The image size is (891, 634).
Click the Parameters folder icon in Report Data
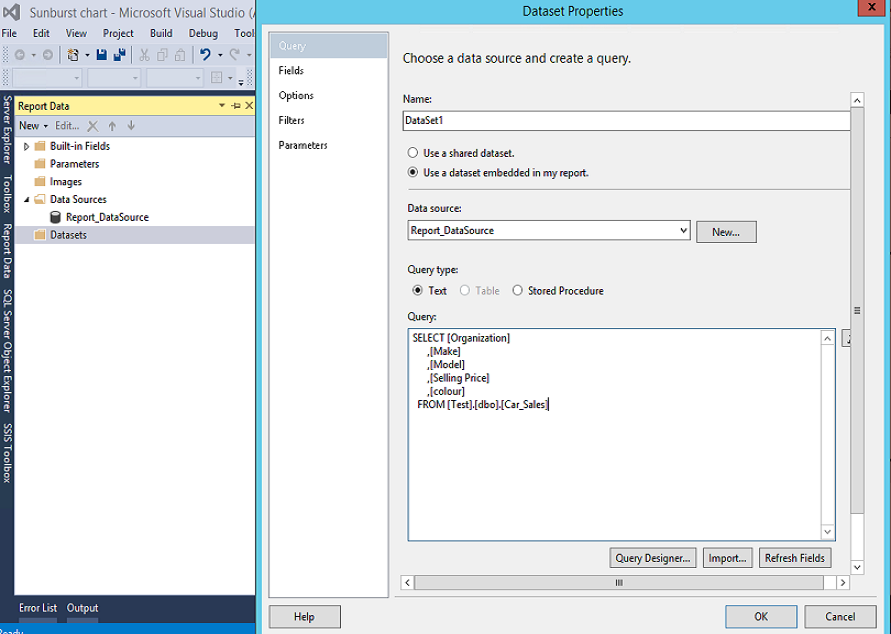point(40,164)
